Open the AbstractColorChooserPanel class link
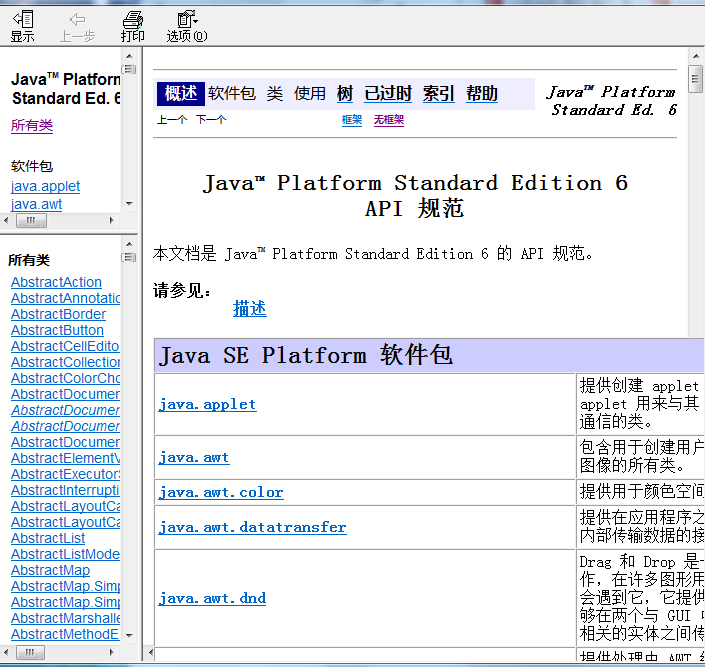The height and width of the screenshot is (667, 705). pos(65,378)
